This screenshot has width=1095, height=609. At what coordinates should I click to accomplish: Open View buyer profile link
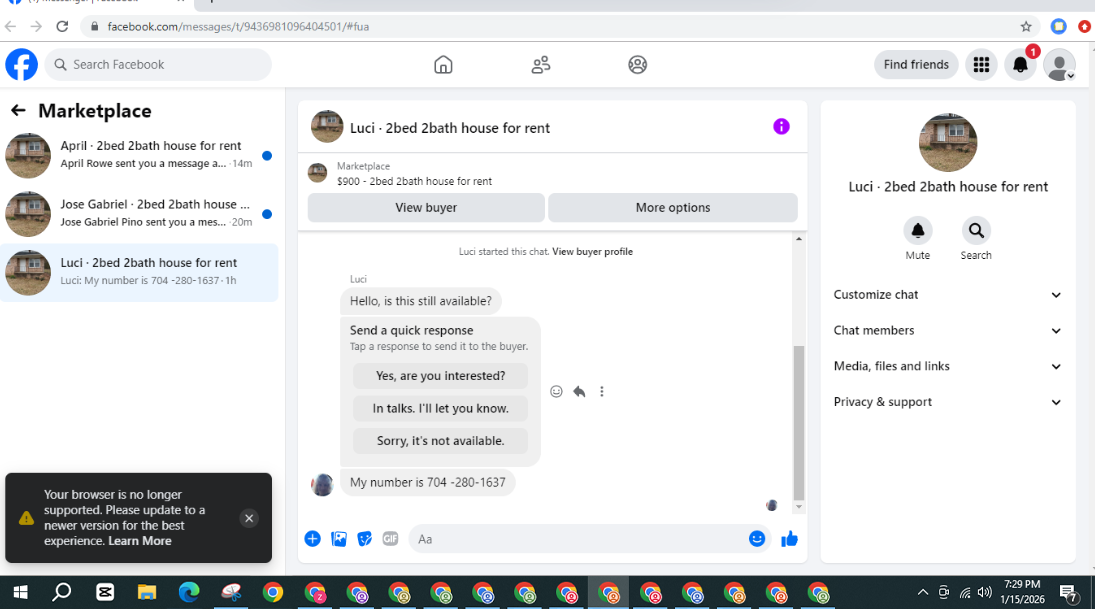(x=592, y=251)
